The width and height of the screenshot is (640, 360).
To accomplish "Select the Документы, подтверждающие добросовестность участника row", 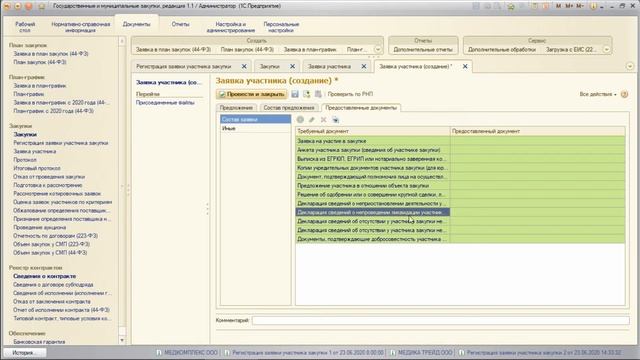I will pyautogui.click(x=460, y=239).
